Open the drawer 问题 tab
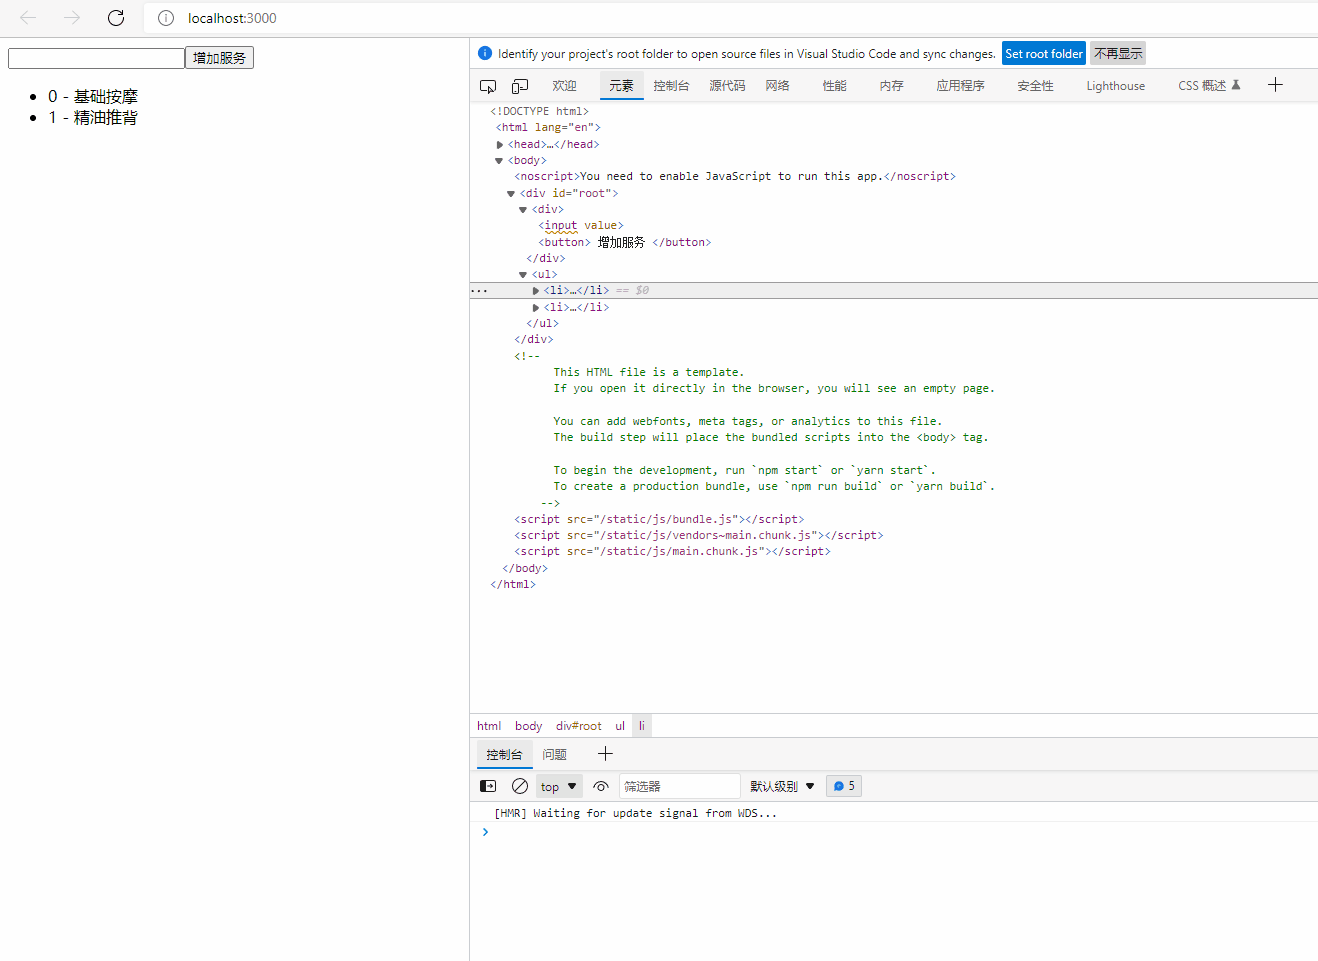The width and height of the screenshot is (1318, 961). point(554,755)
